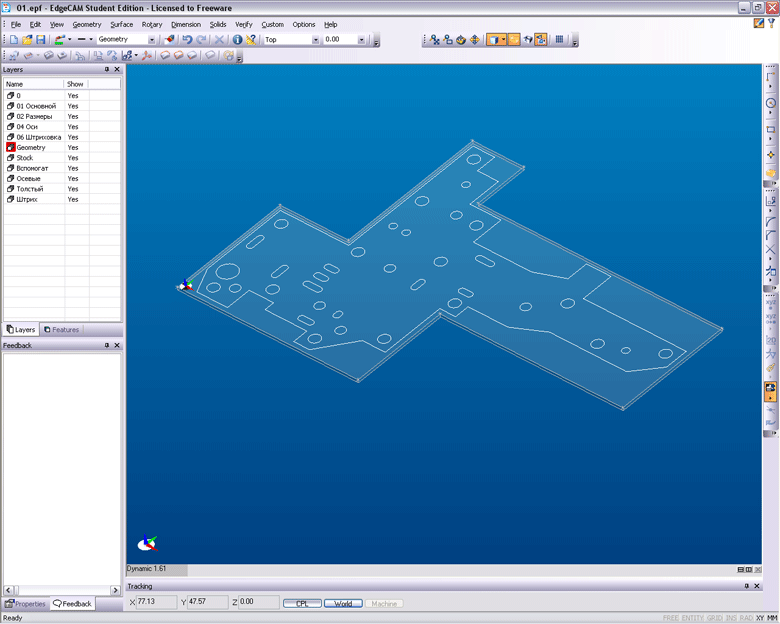780x624 pixels.
Task: Switch to the Features tab
Action: click(x=61, y=329)
